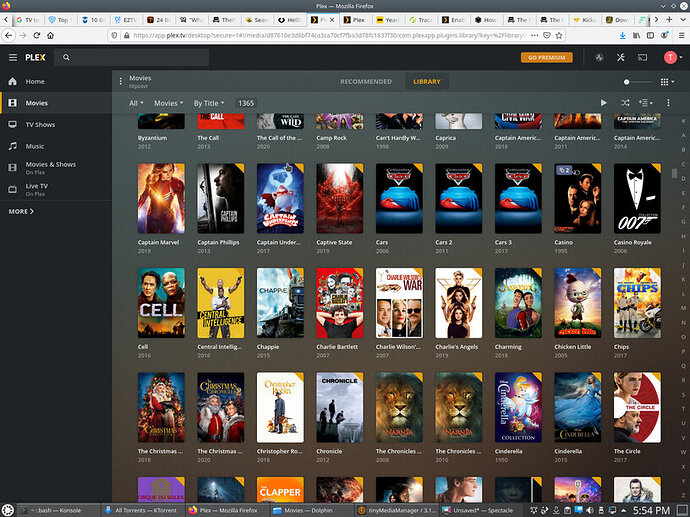
Task: Click the Plex logo
Action: 35,57
